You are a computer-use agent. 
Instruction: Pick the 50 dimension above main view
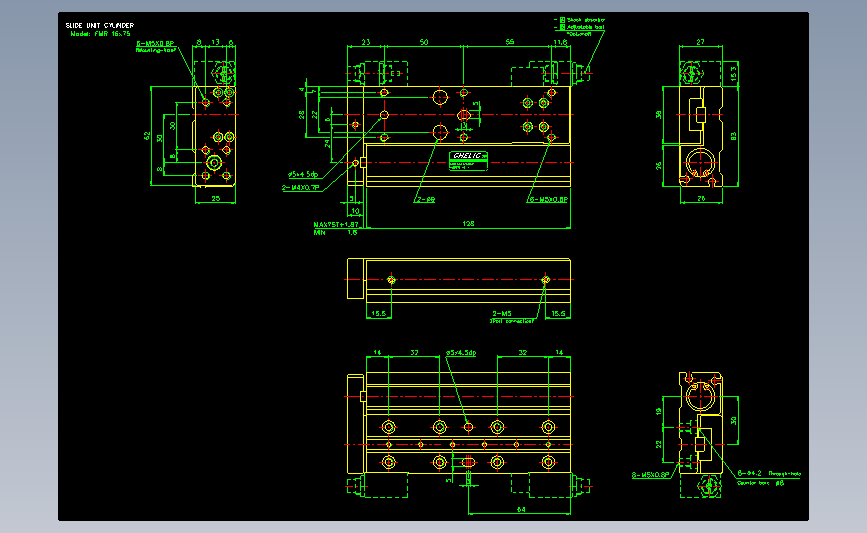424,42
